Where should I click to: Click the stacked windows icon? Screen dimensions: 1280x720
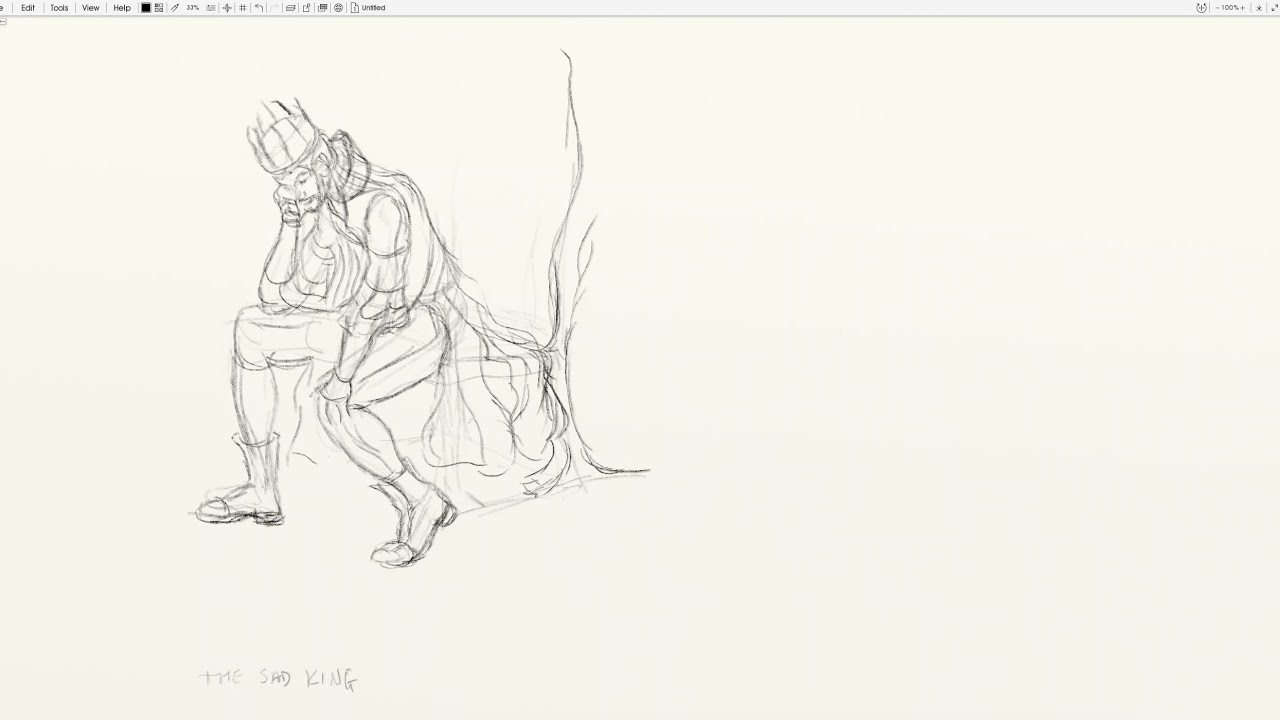click(x=322, y=8)
